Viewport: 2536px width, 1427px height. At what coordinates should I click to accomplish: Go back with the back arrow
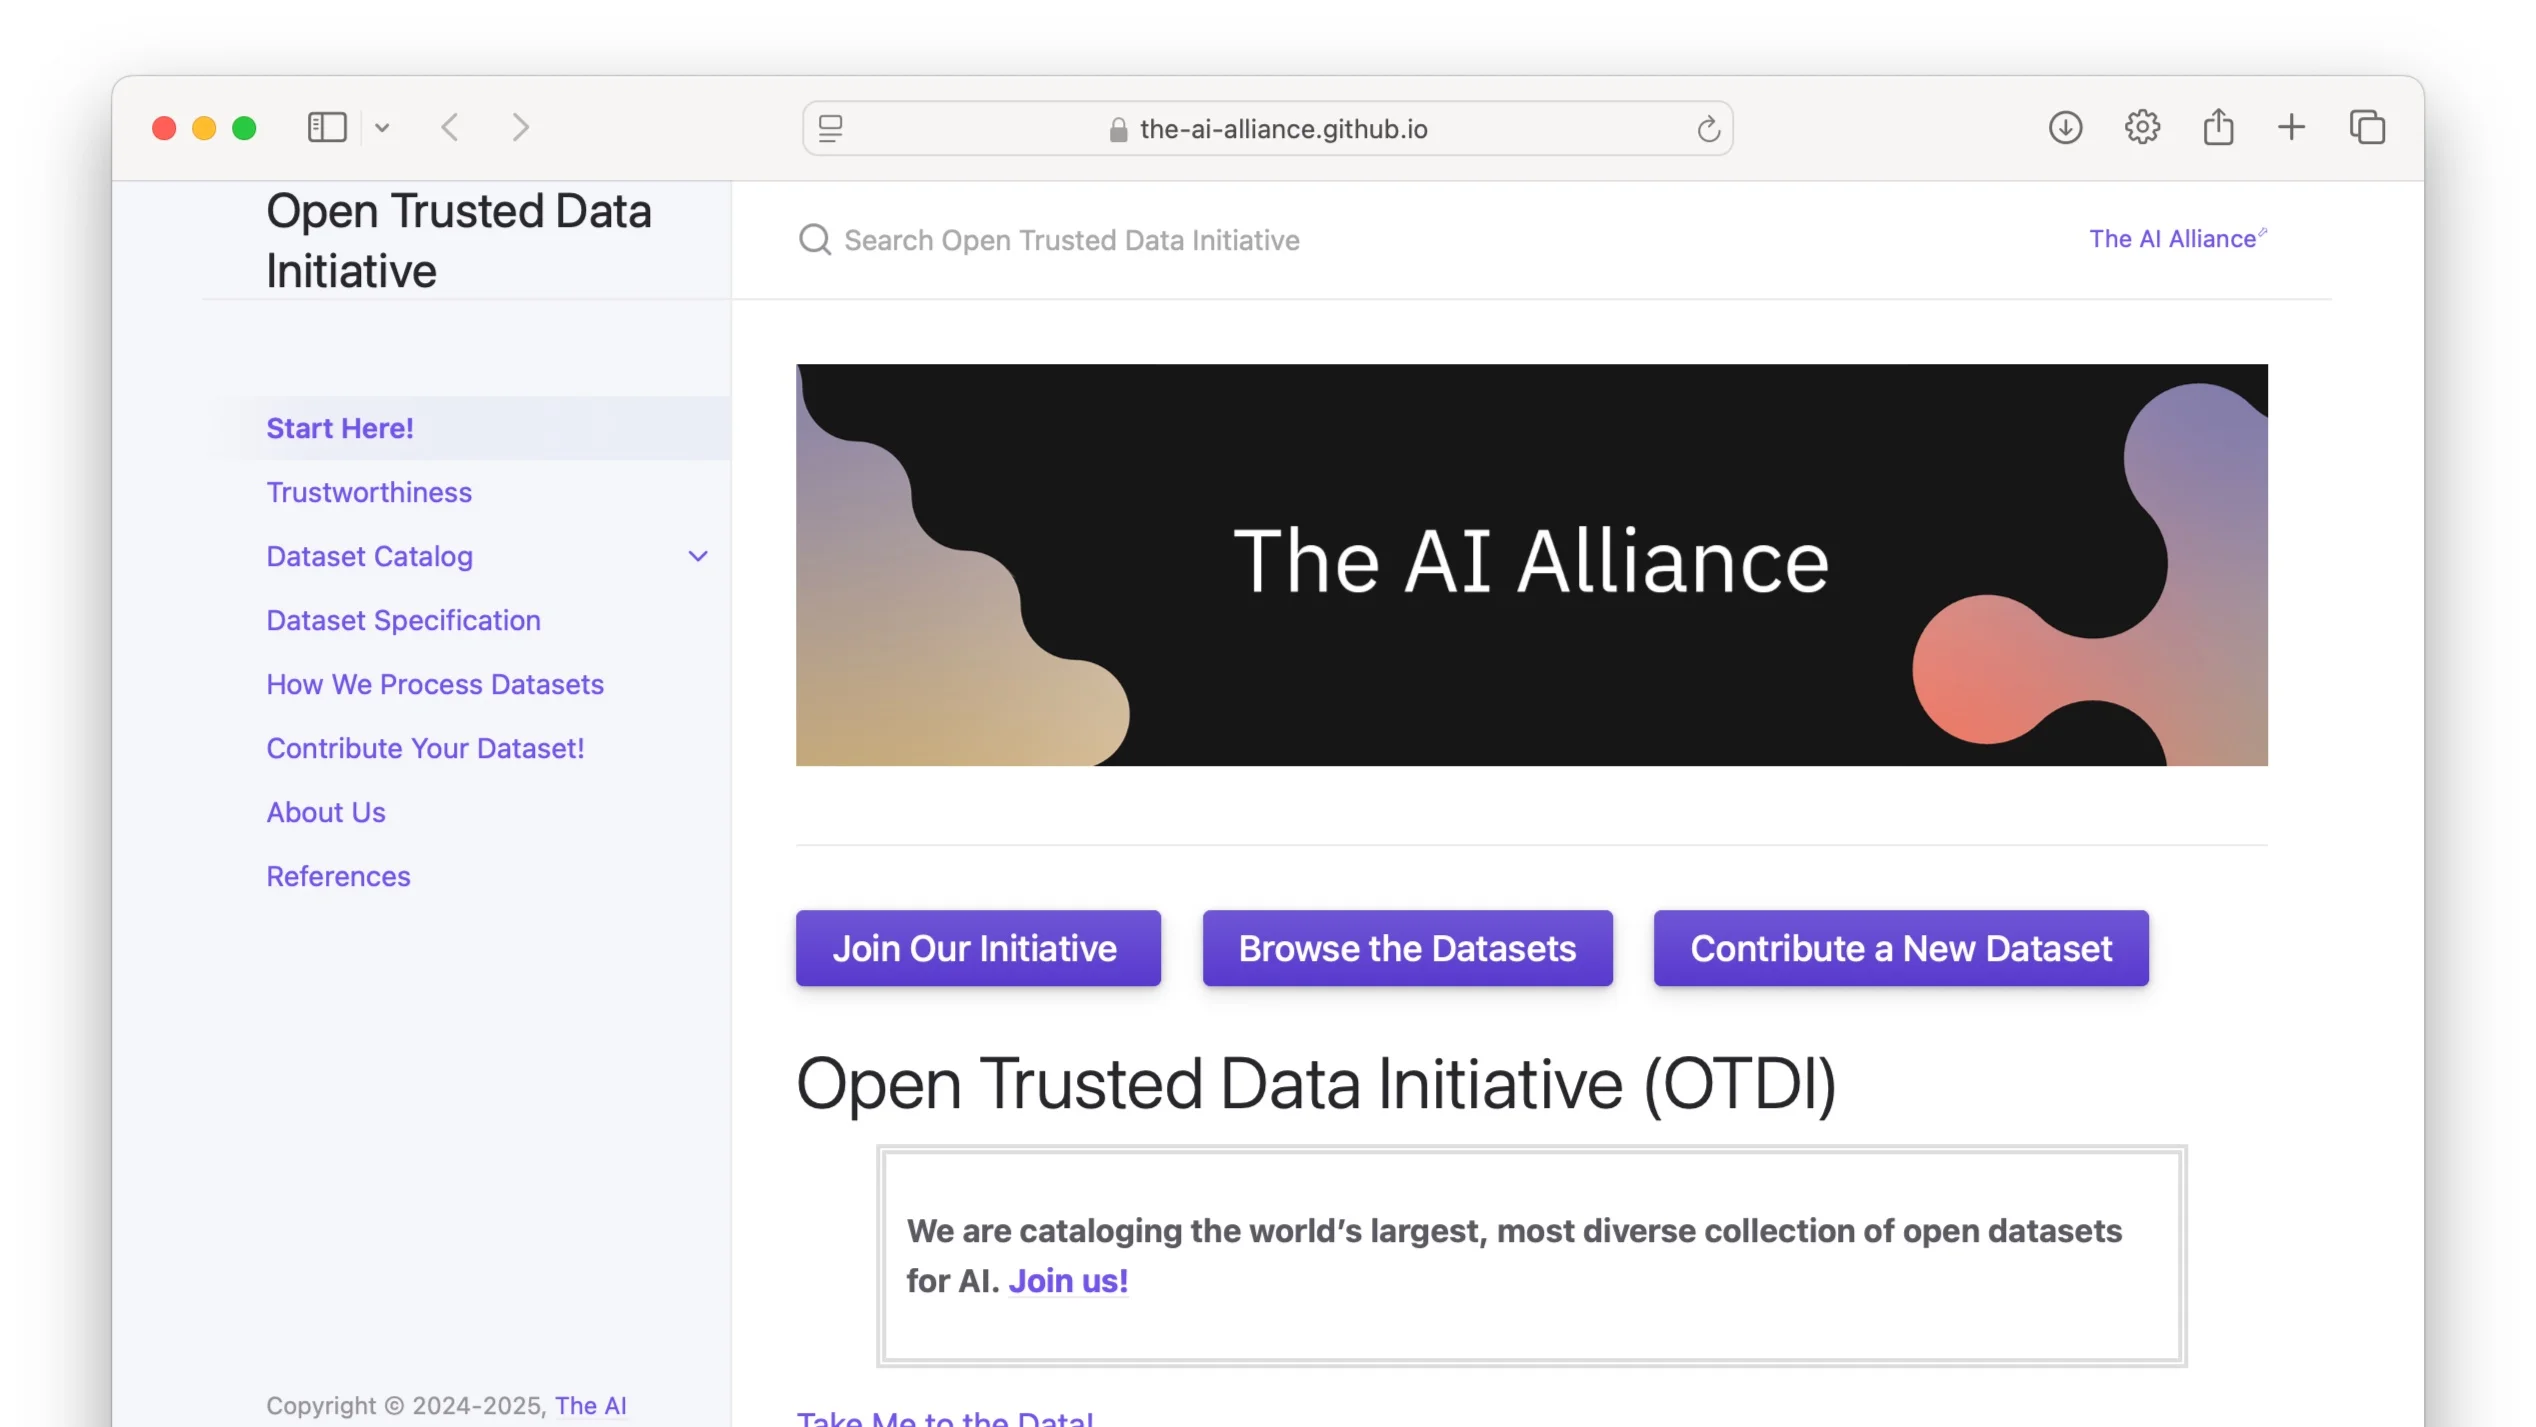[450, 128]
